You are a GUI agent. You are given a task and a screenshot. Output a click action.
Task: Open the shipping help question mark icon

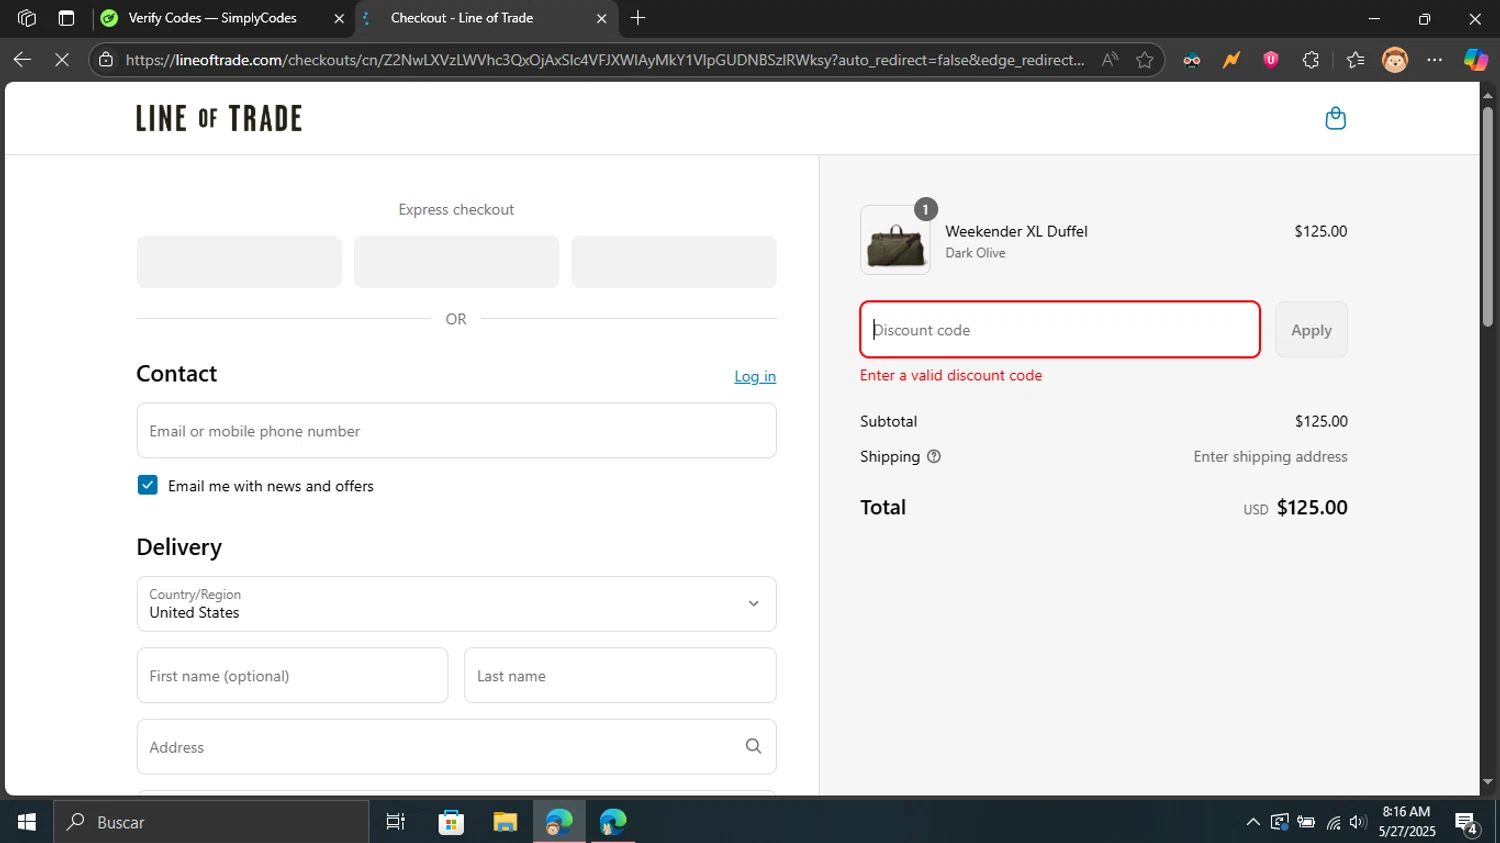click(x=934, y=456)
